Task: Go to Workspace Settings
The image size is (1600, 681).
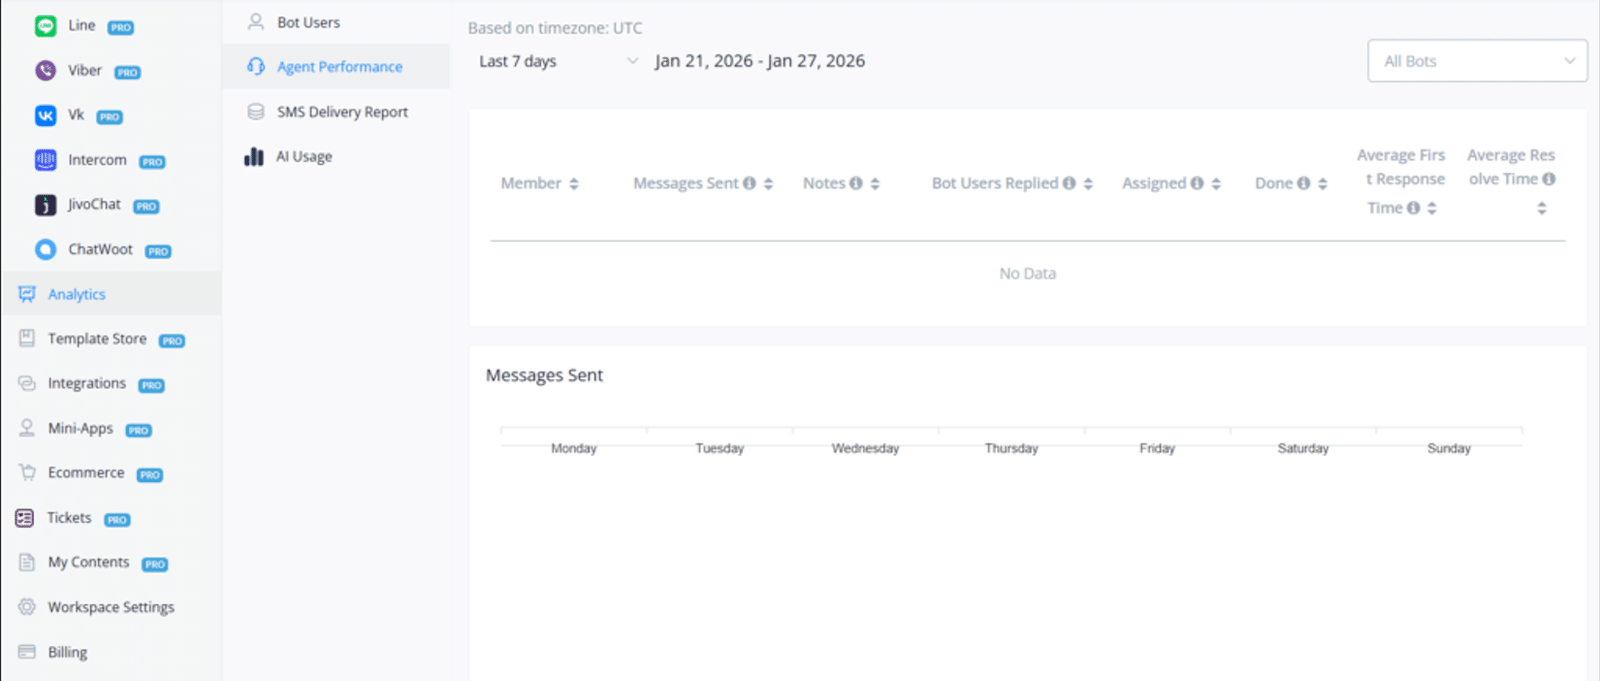Action: (111, 607)
